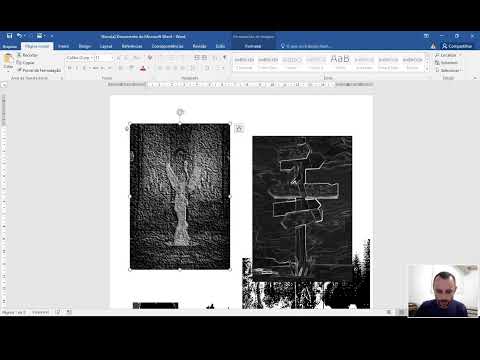Save the document from the Quick Access Toolbar
Screen dimensions: 480x360
tap(9, 36)
